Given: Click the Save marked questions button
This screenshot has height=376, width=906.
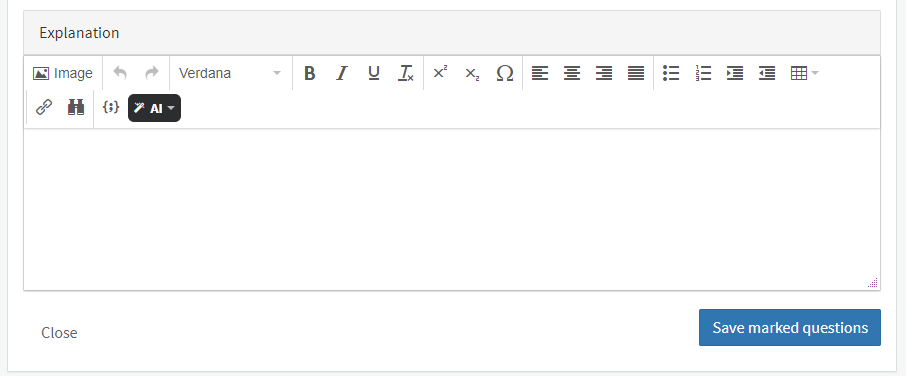Looking at the screenshot, I should [790, 327].
